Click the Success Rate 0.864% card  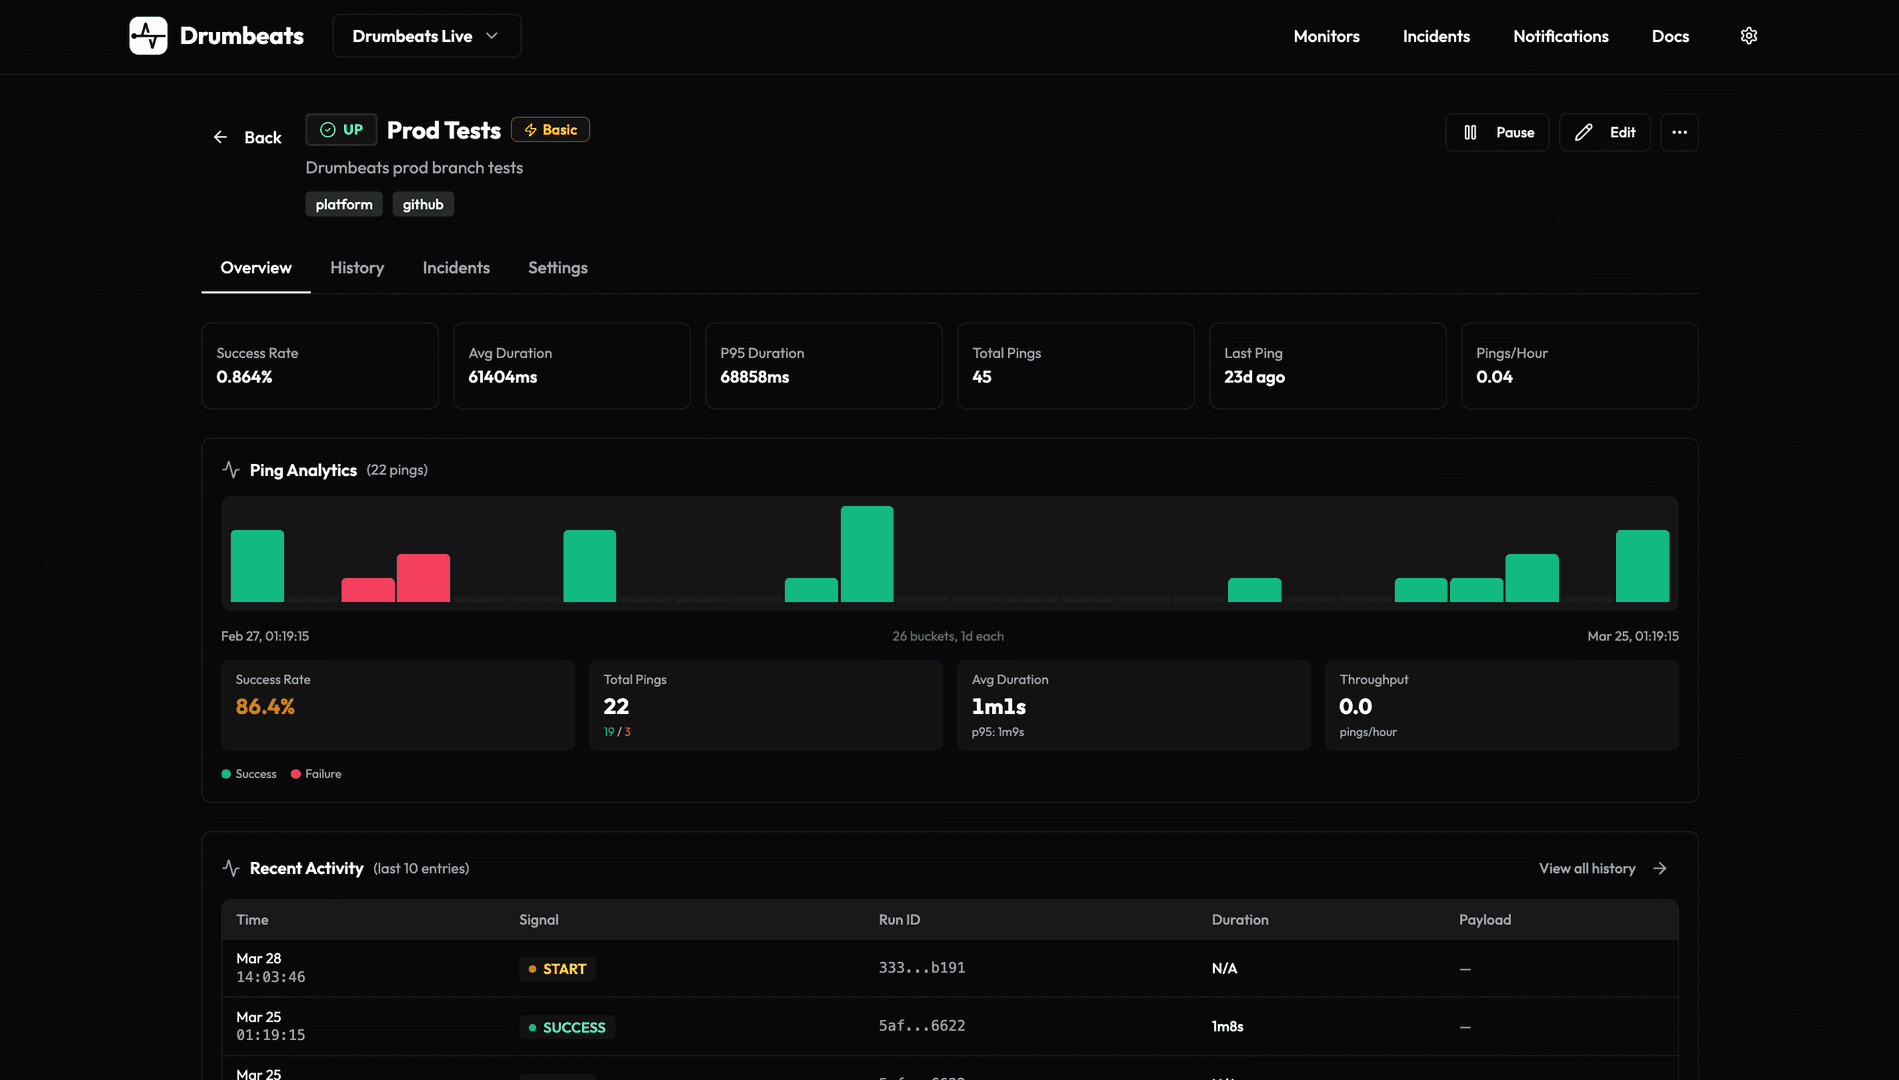(320, 366)
